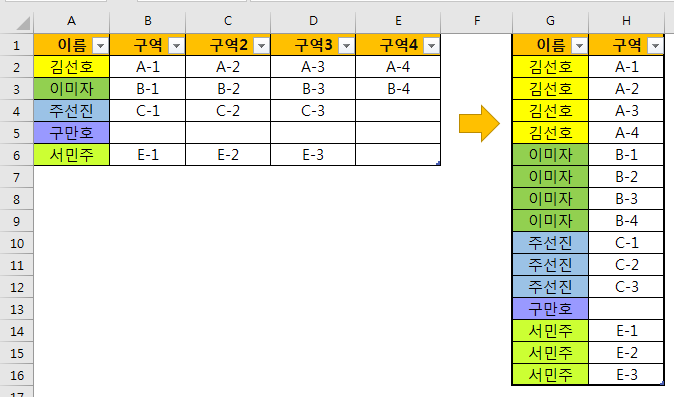Select row 13 header
Screen dimensions: 674x397
click(x=17, y=309)
